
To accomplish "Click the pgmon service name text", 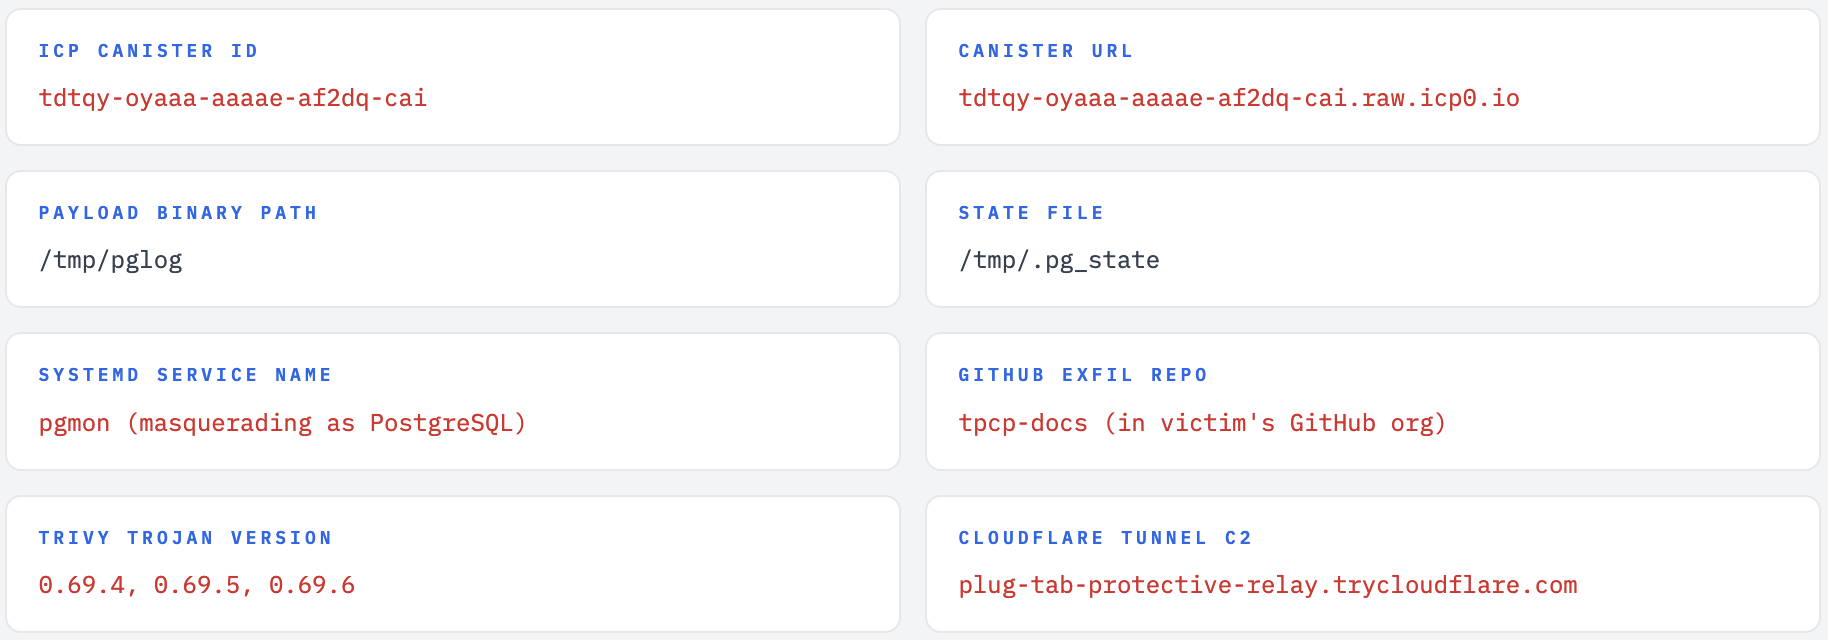I will pos(74,424).
